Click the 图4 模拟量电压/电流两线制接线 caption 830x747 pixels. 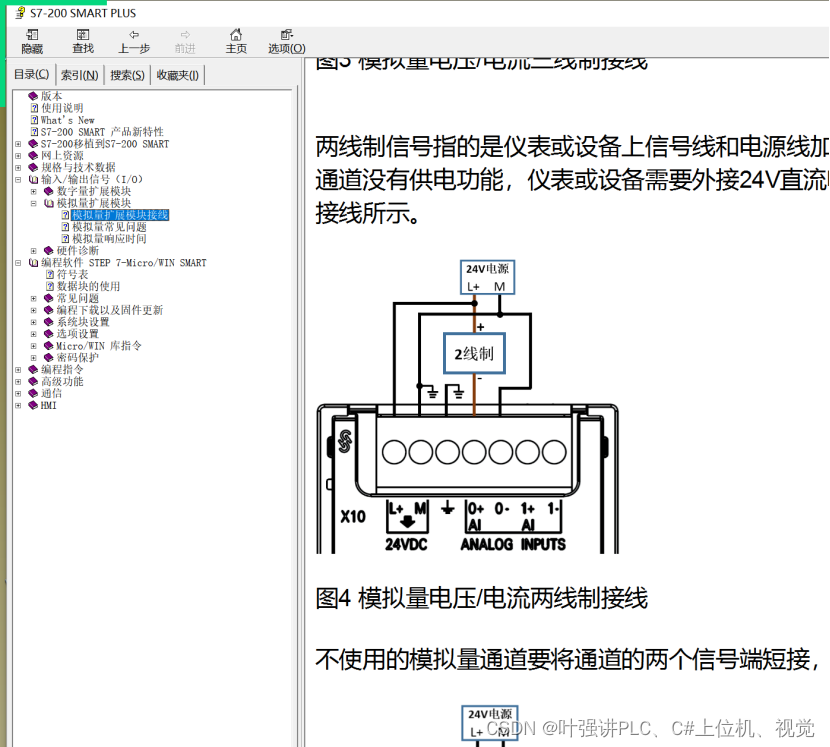tap(482, 598)
